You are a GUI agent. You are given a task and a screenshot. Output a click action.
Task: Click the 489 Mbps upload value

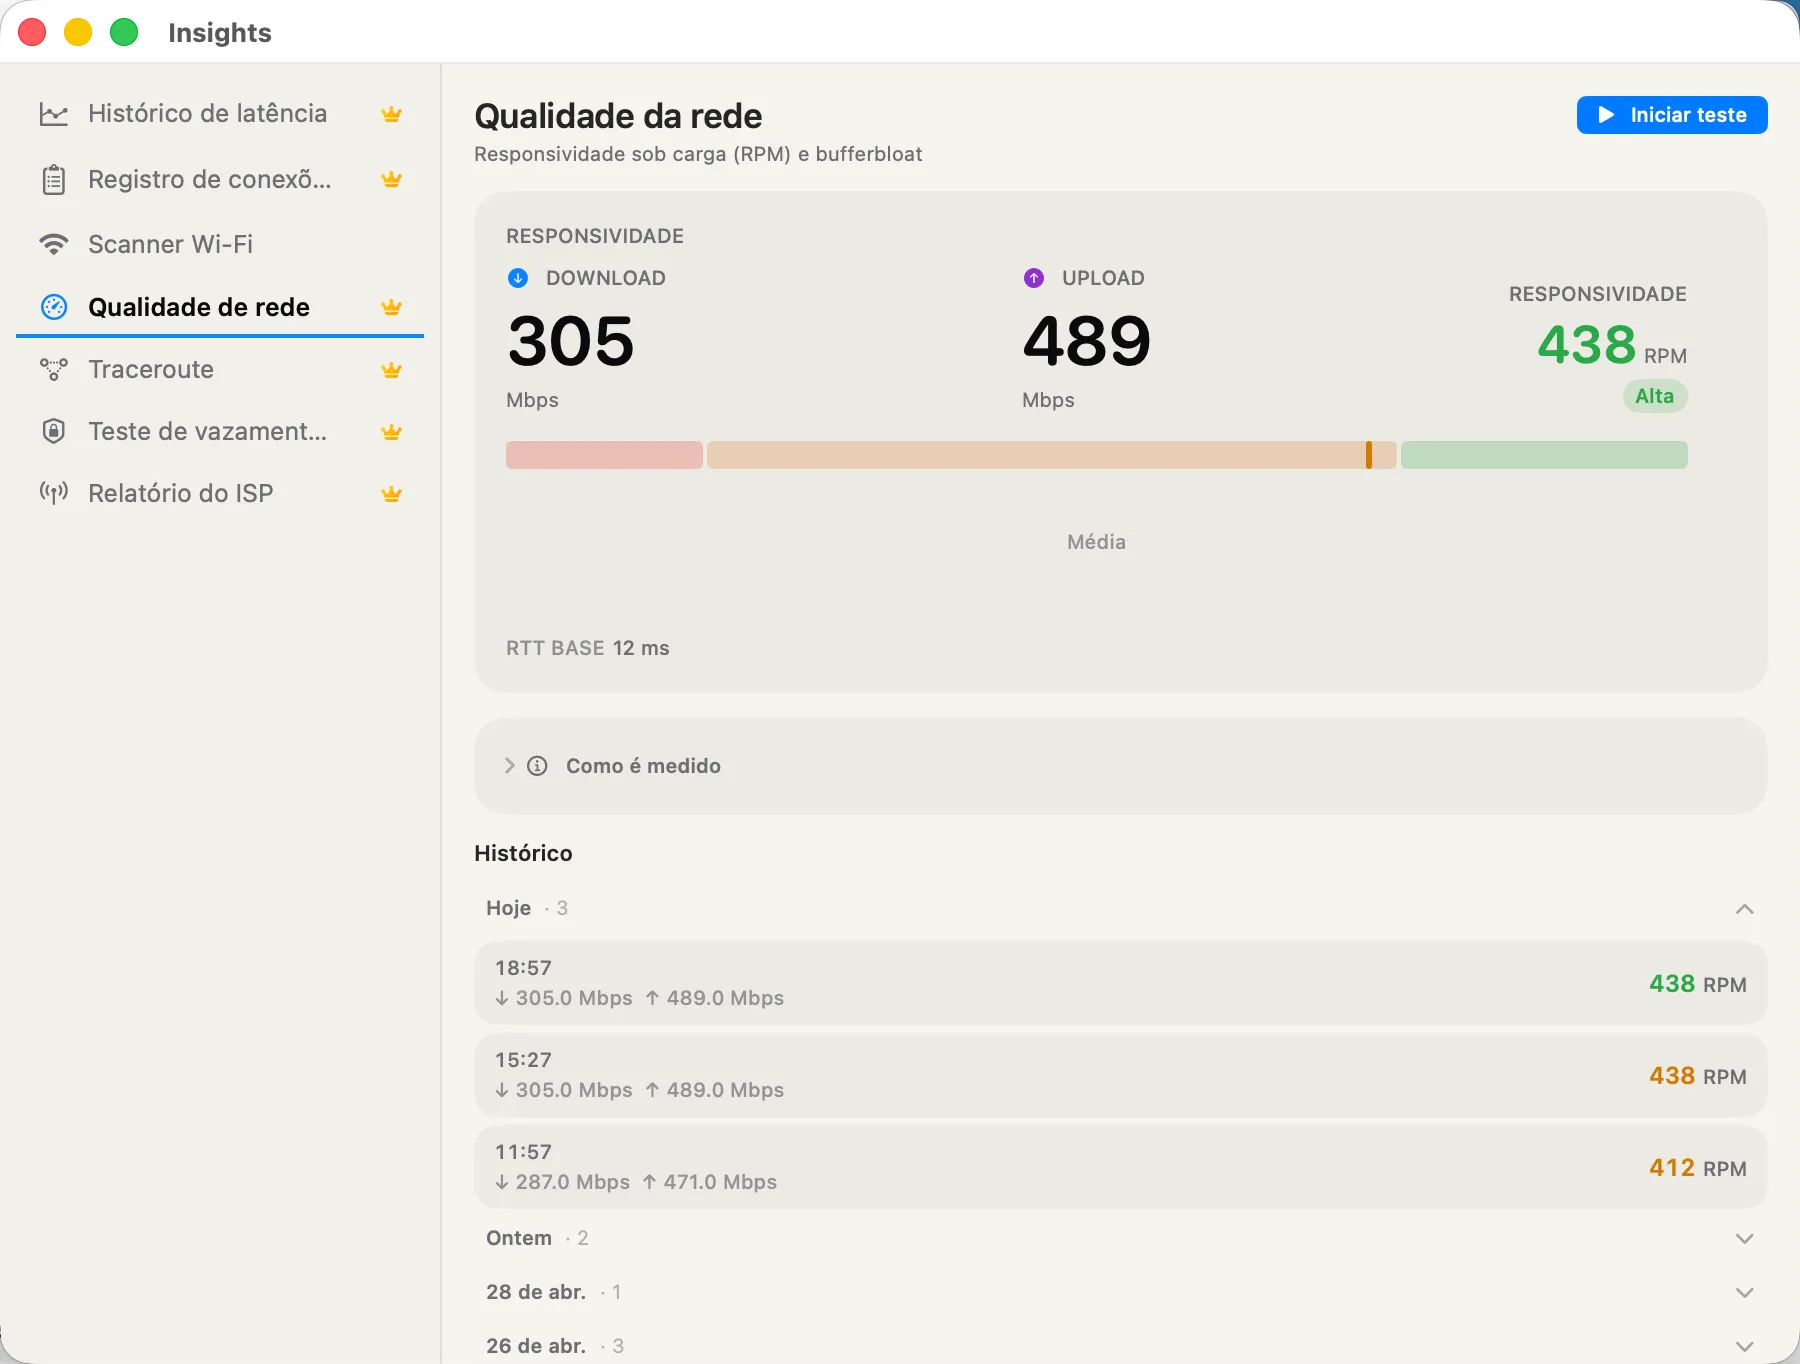click(1087, 341)
